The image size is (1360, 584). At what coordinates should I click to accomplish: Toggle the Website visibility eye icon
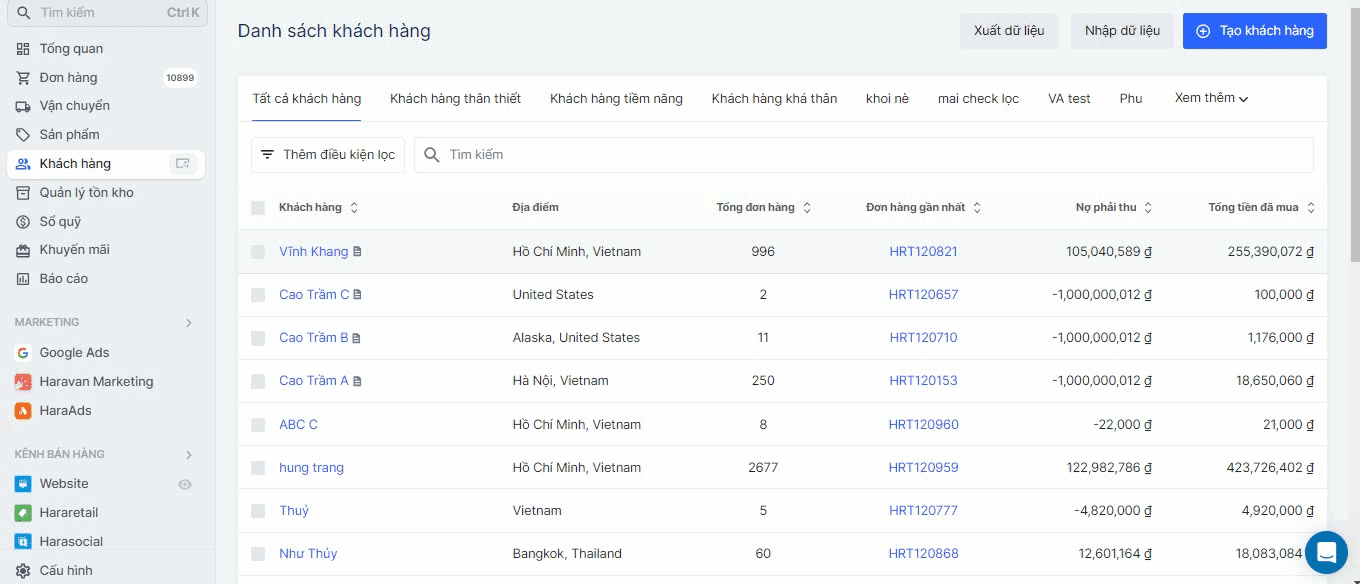185,484
